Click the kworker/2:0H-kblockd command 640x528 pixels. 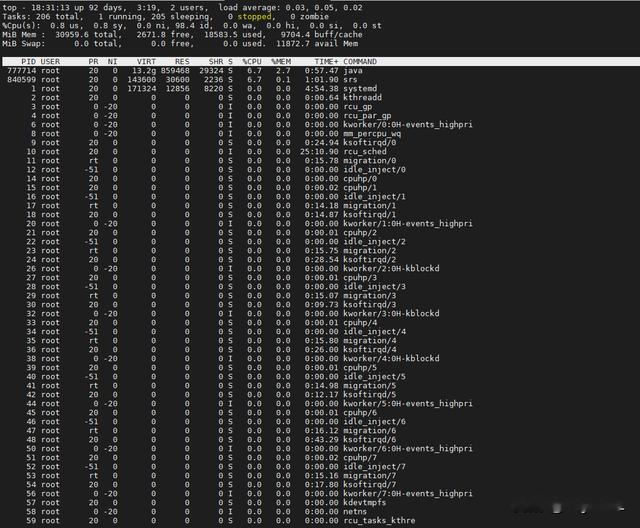click(x=391, y=268)
